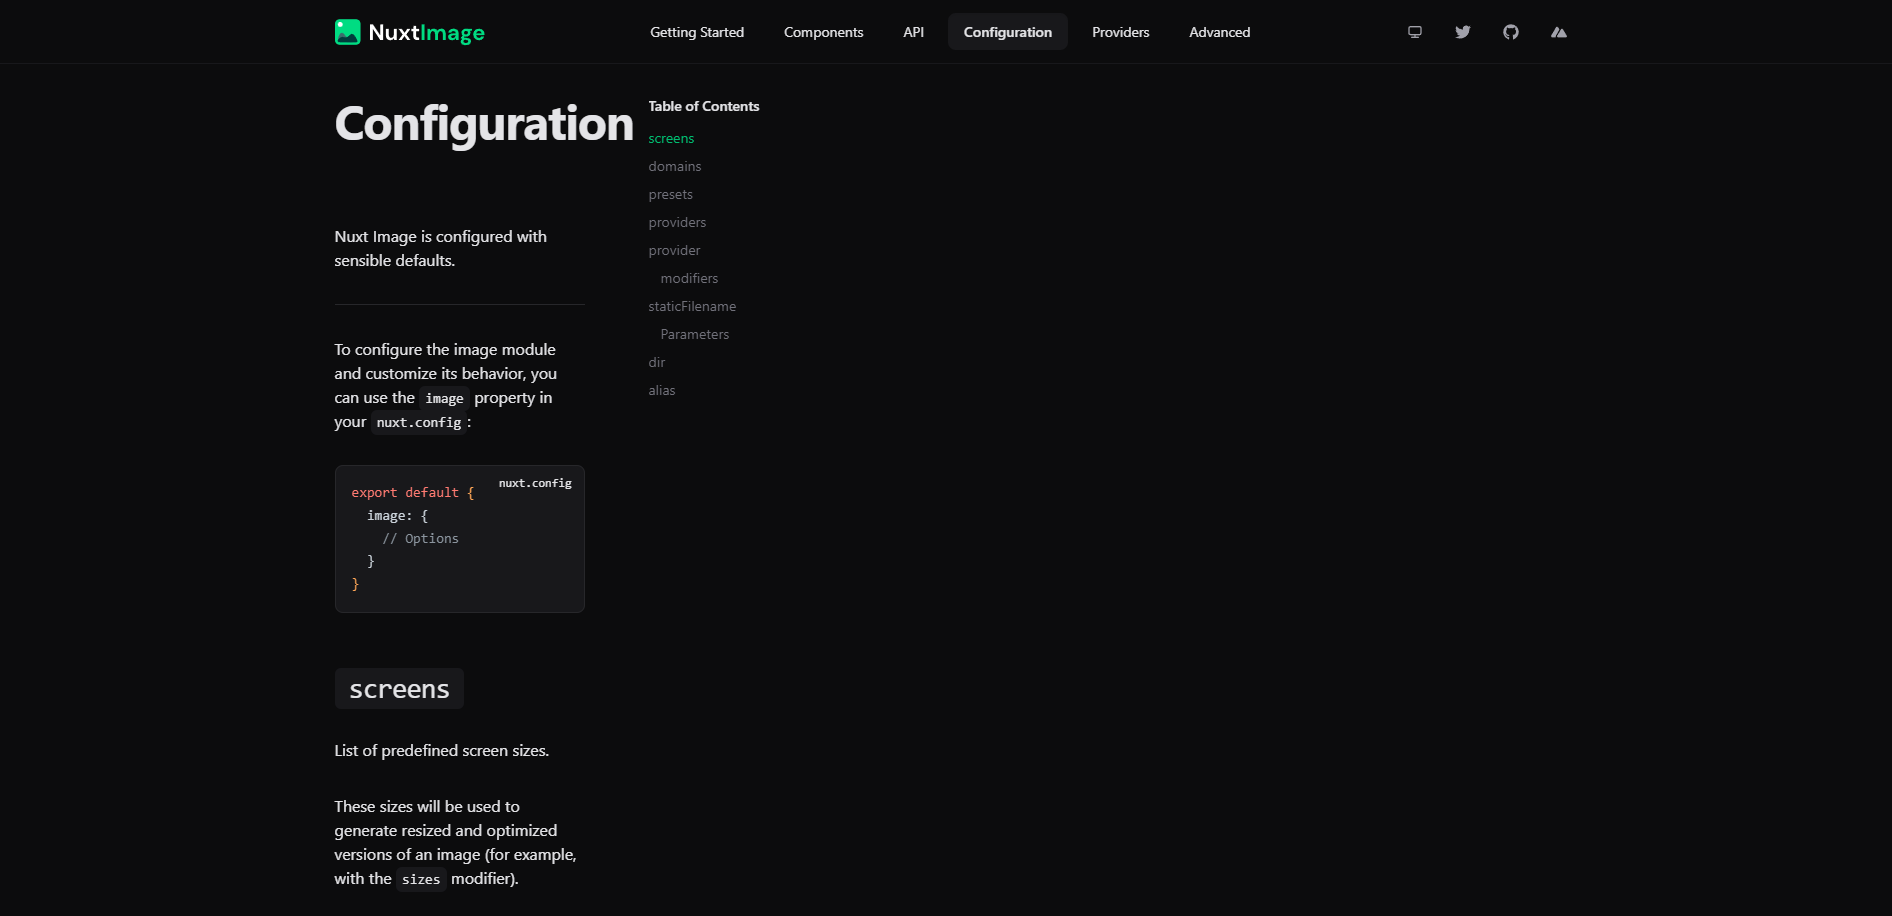Click the NuxtImage logo to go home
This screenshot has height=916, width=1892.
[x=409, y=31]
